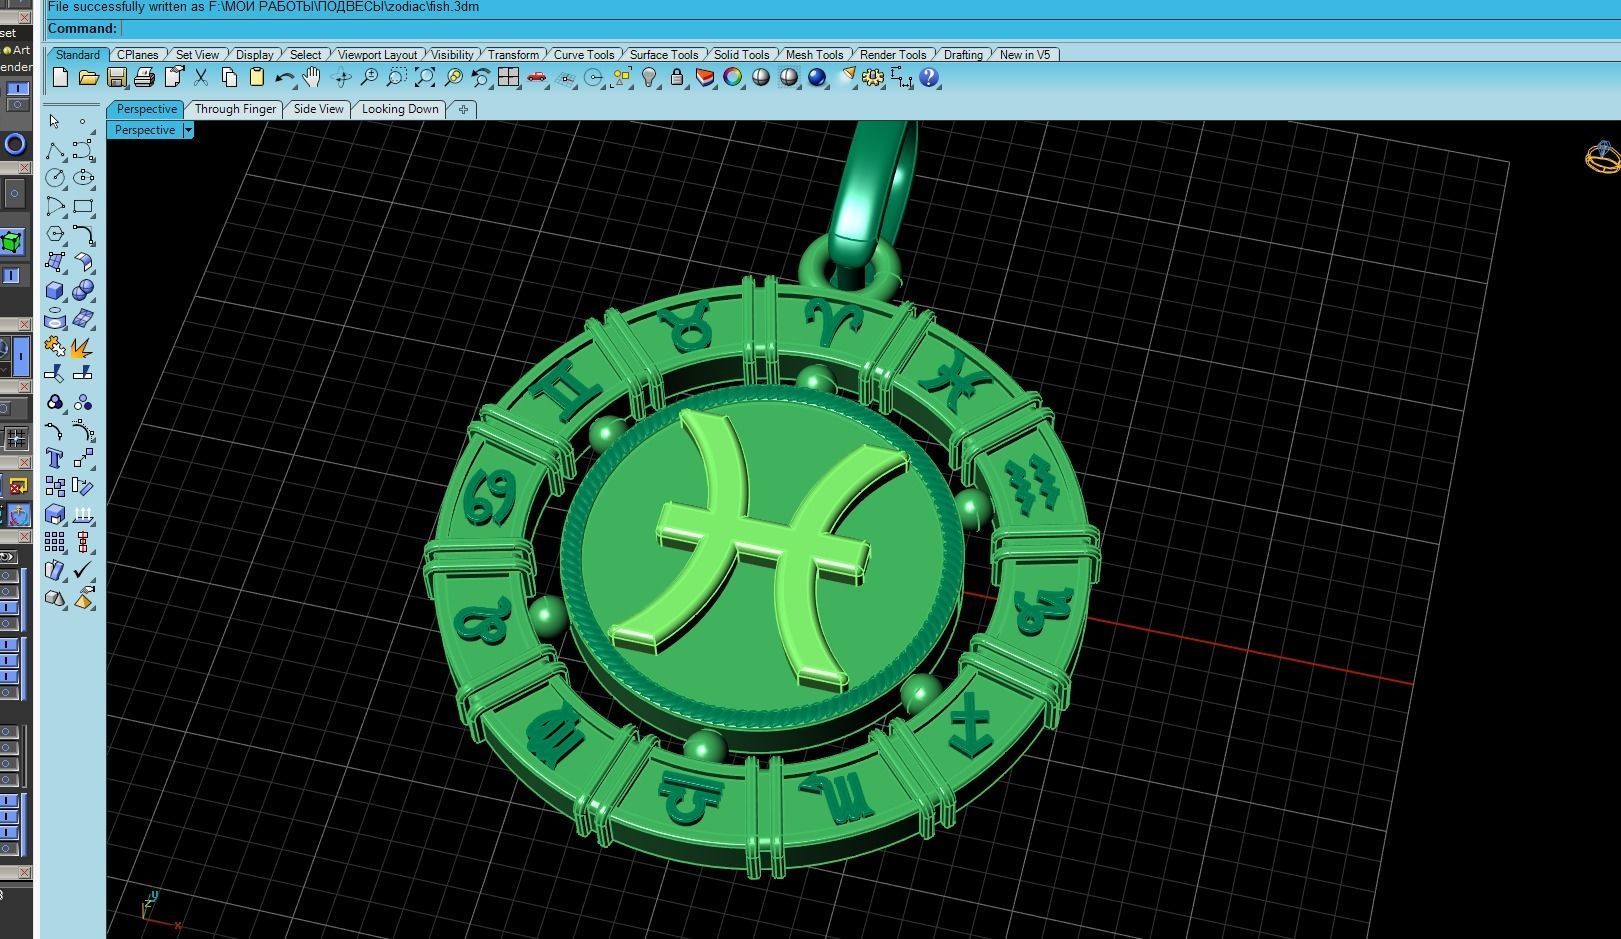This screenshot has width=1621, height=939.
Task: Select the arrow pointer tool in sidebar
Action: (x=55, y=122)
